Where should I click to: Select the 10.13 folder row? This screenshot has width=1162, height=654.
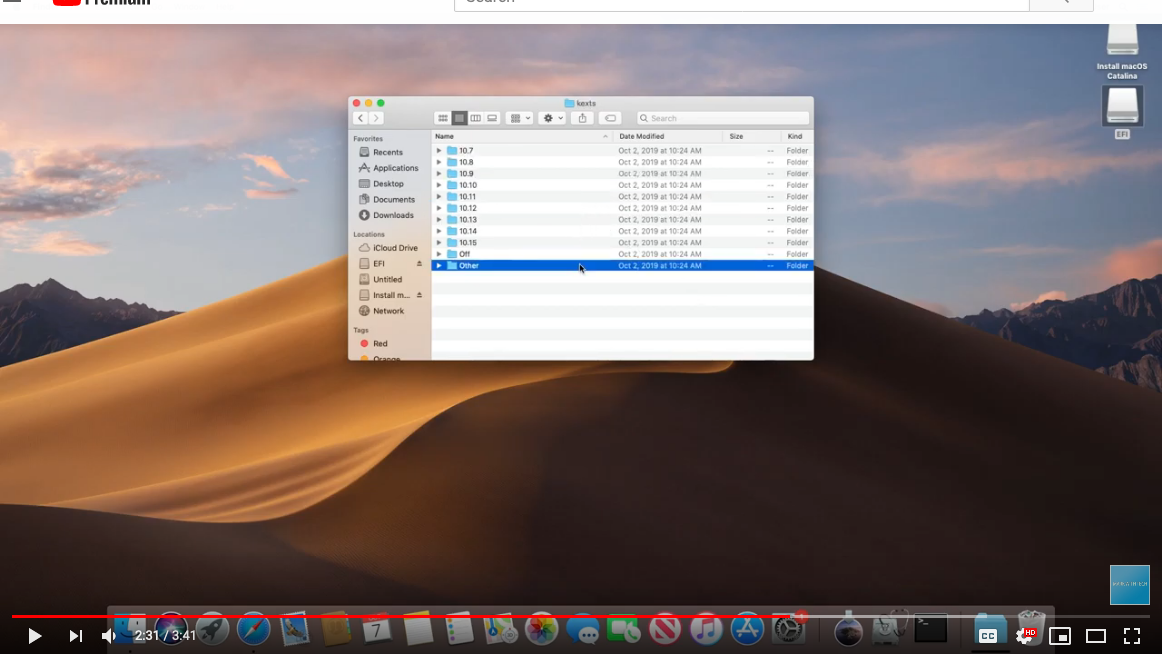[x=622, y=219]
